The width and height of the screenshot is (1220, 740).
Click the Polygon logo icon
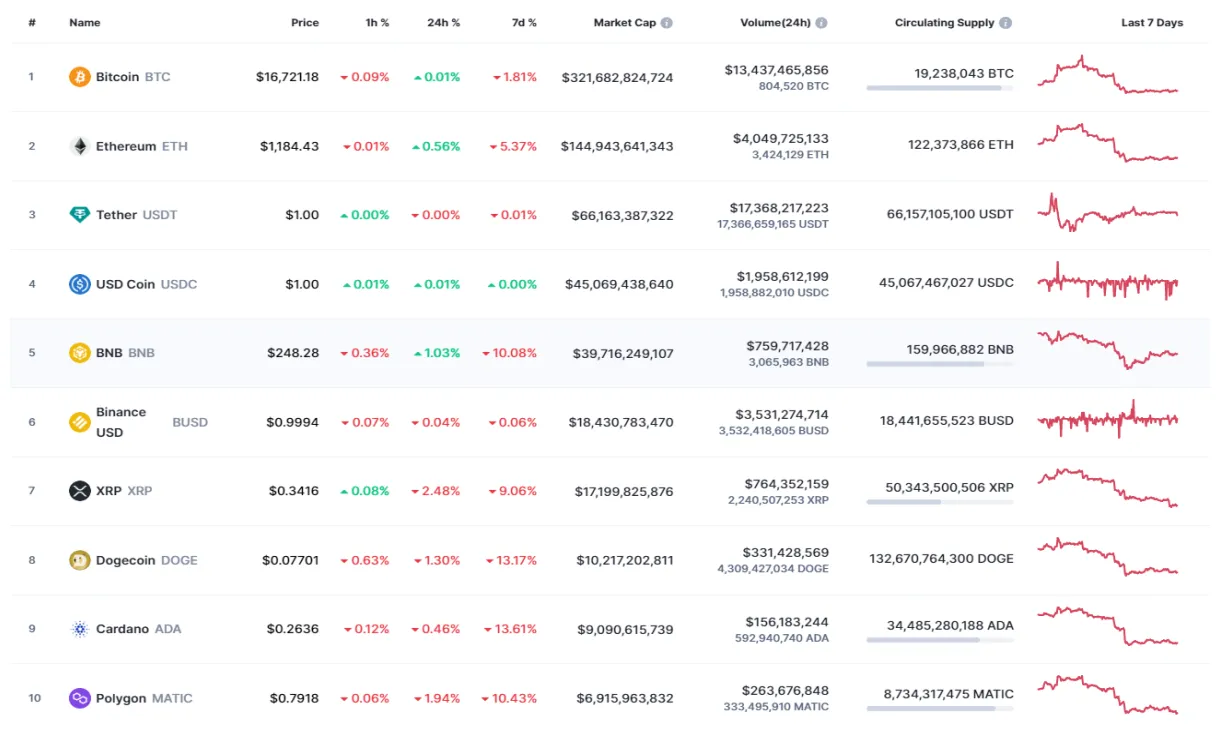point(79,698)
